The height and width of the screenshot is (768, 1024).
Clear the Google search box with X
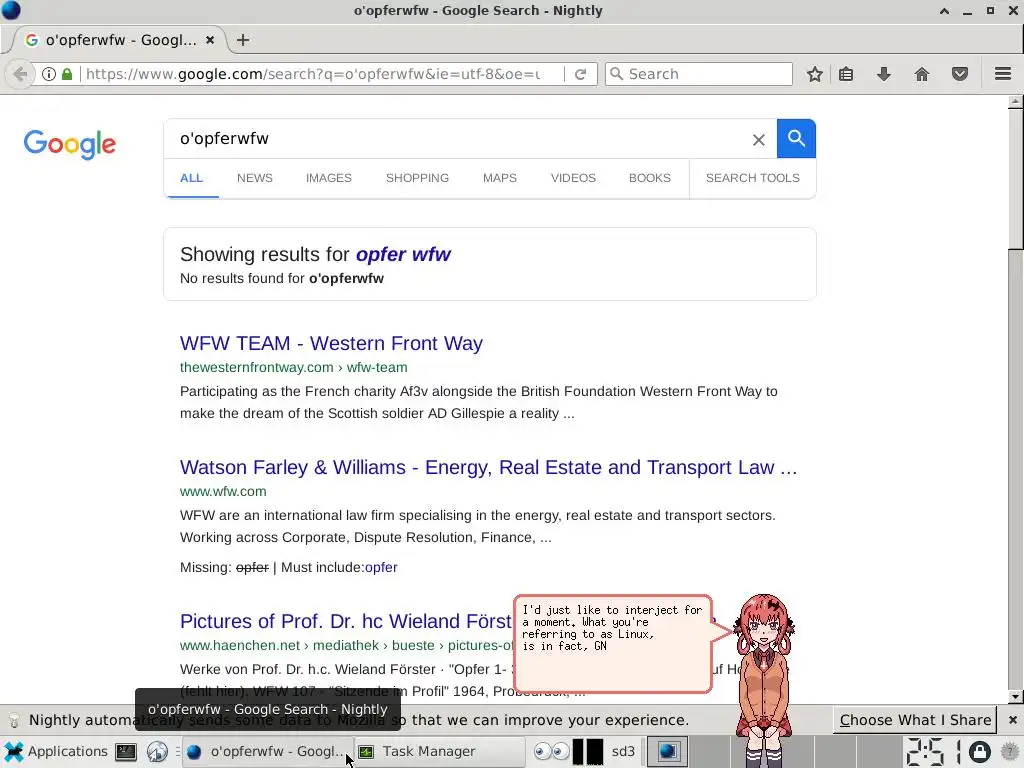[x=758, y=139]
